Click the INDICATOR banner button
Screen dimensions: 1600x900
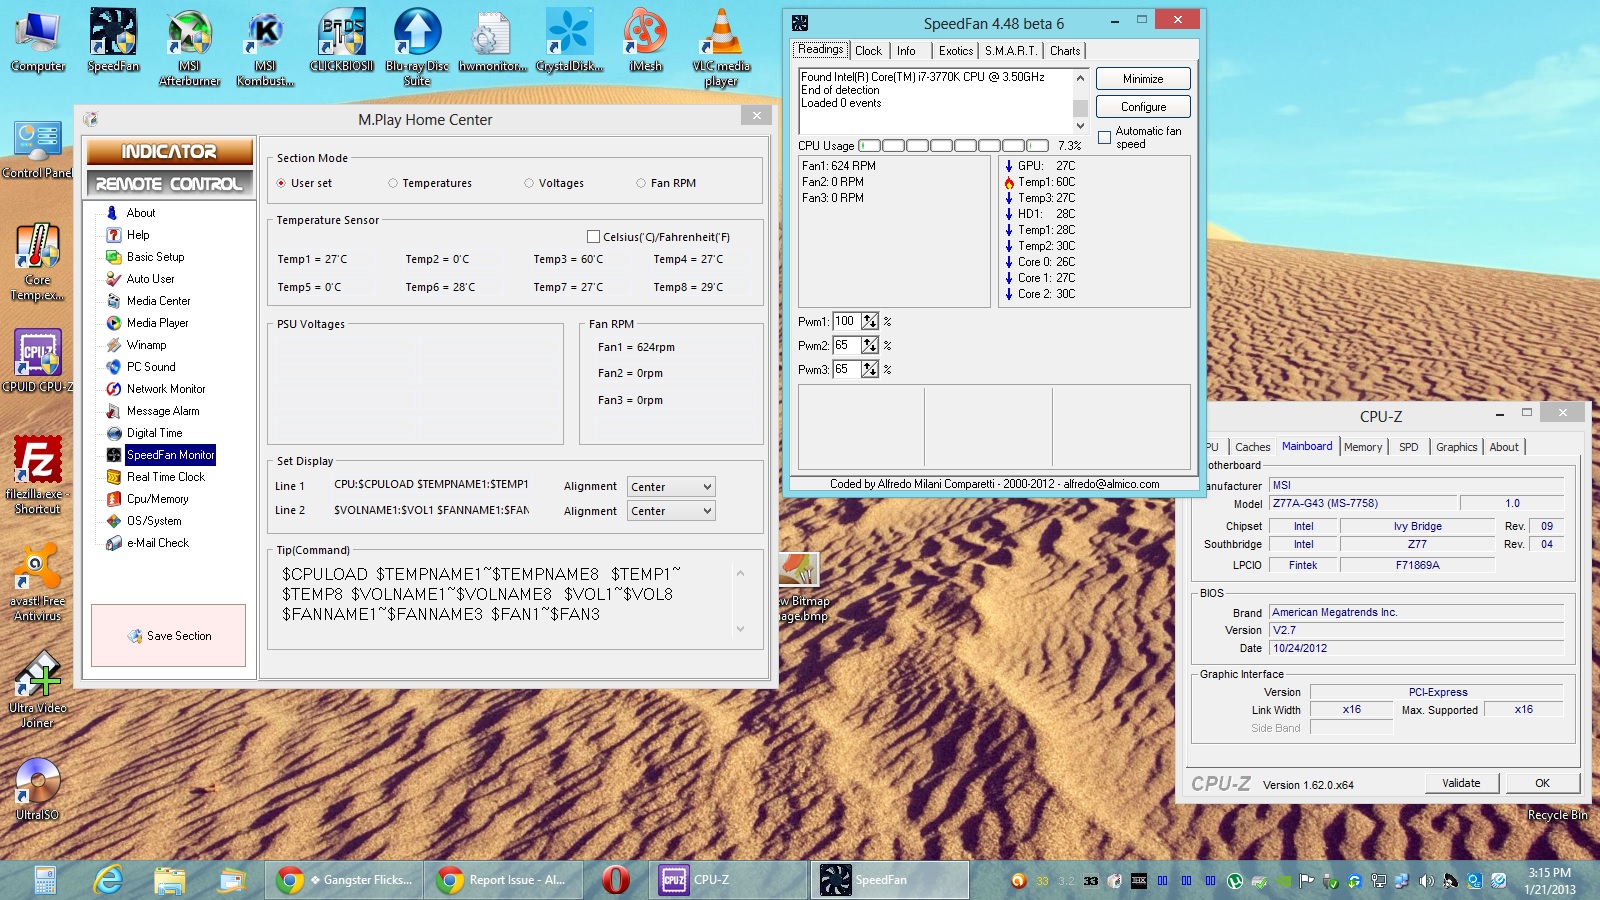click(x=169, y=152)
